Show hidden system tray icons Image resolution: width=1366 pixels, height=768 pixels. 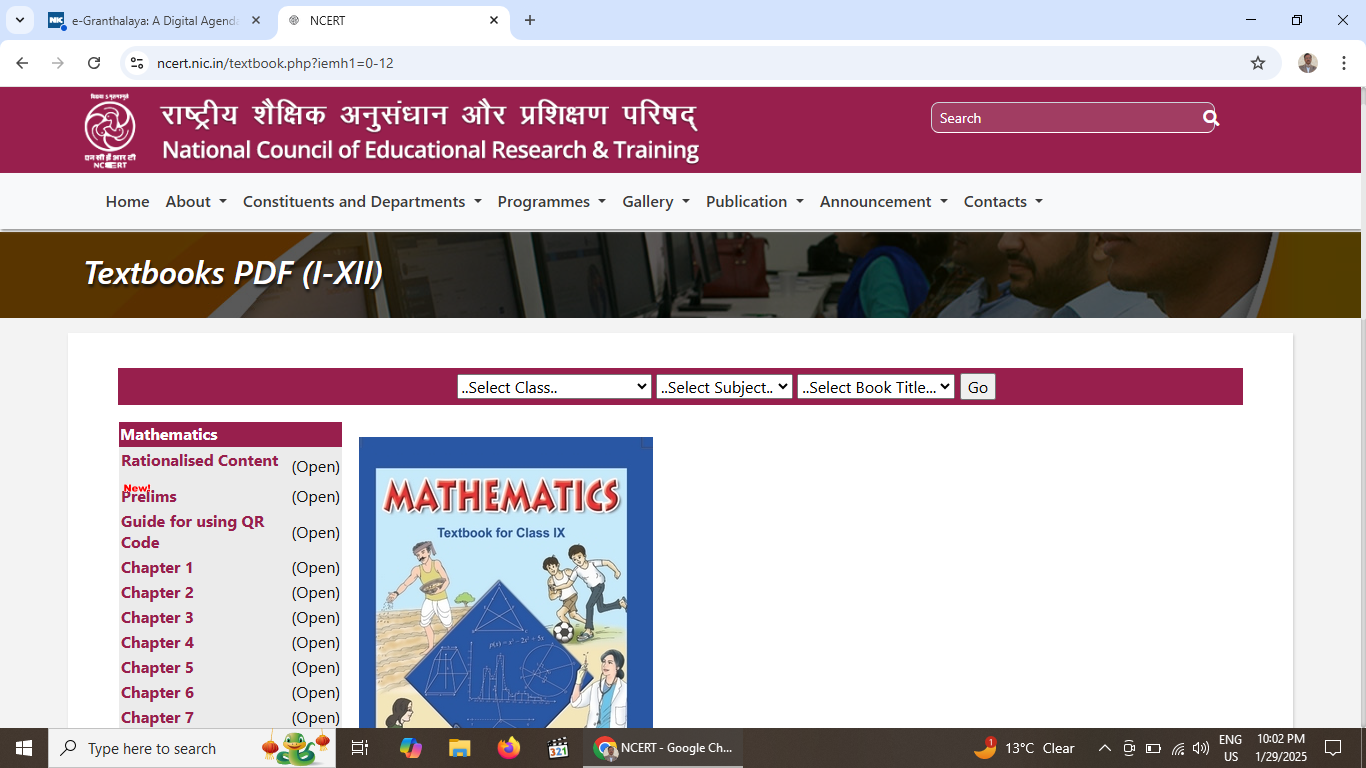point(1105,748)
